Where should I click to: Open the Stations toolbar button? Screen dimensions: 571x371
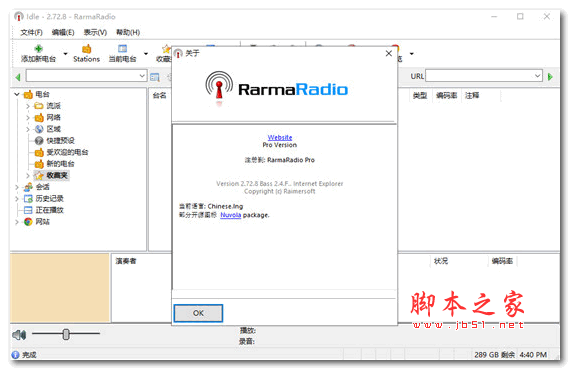point(86,53)
